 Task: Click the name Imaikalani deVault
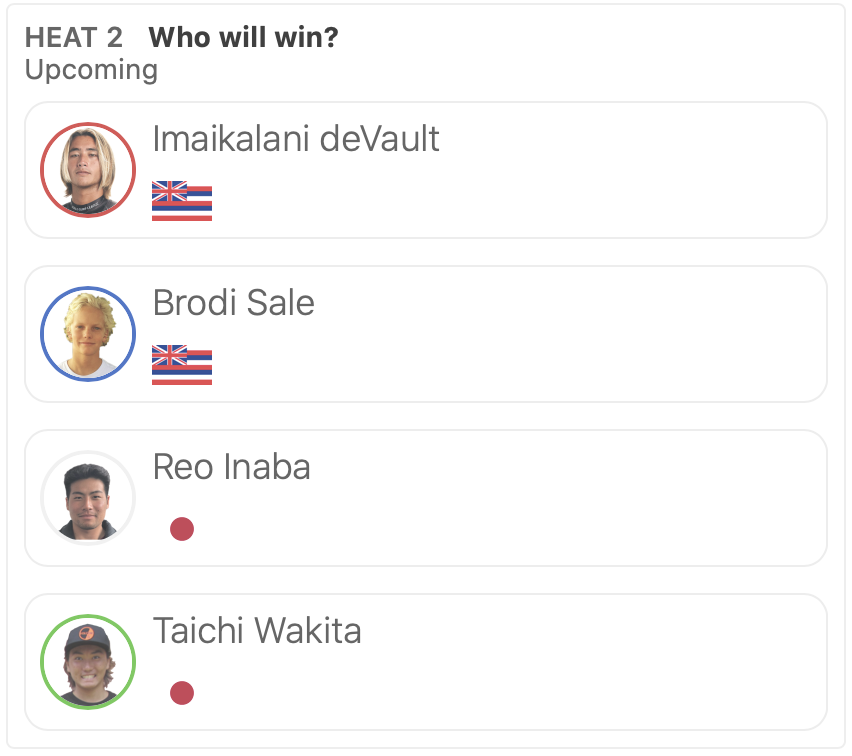(x=296, y=138)
